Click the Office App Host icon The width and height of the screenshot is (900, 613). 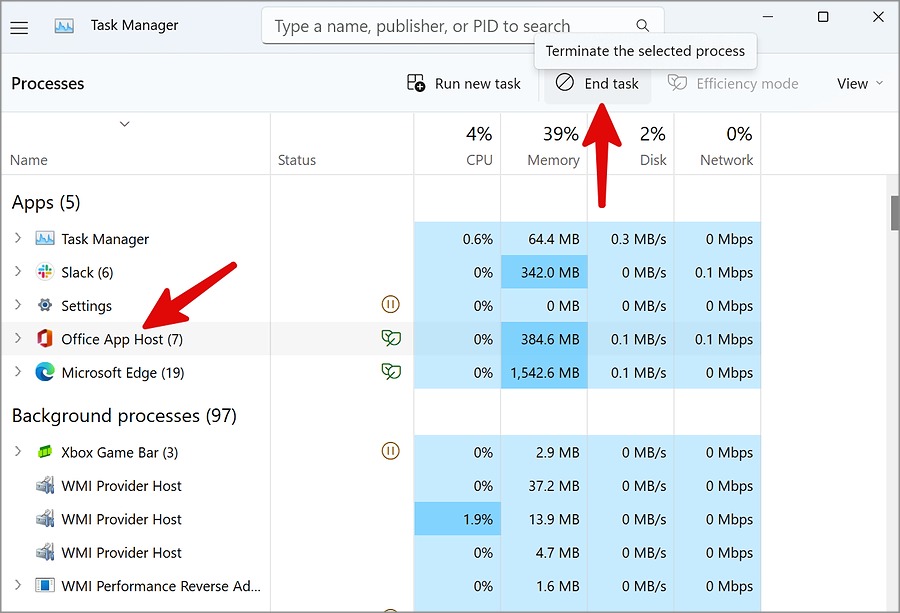(x=45, y=339)
